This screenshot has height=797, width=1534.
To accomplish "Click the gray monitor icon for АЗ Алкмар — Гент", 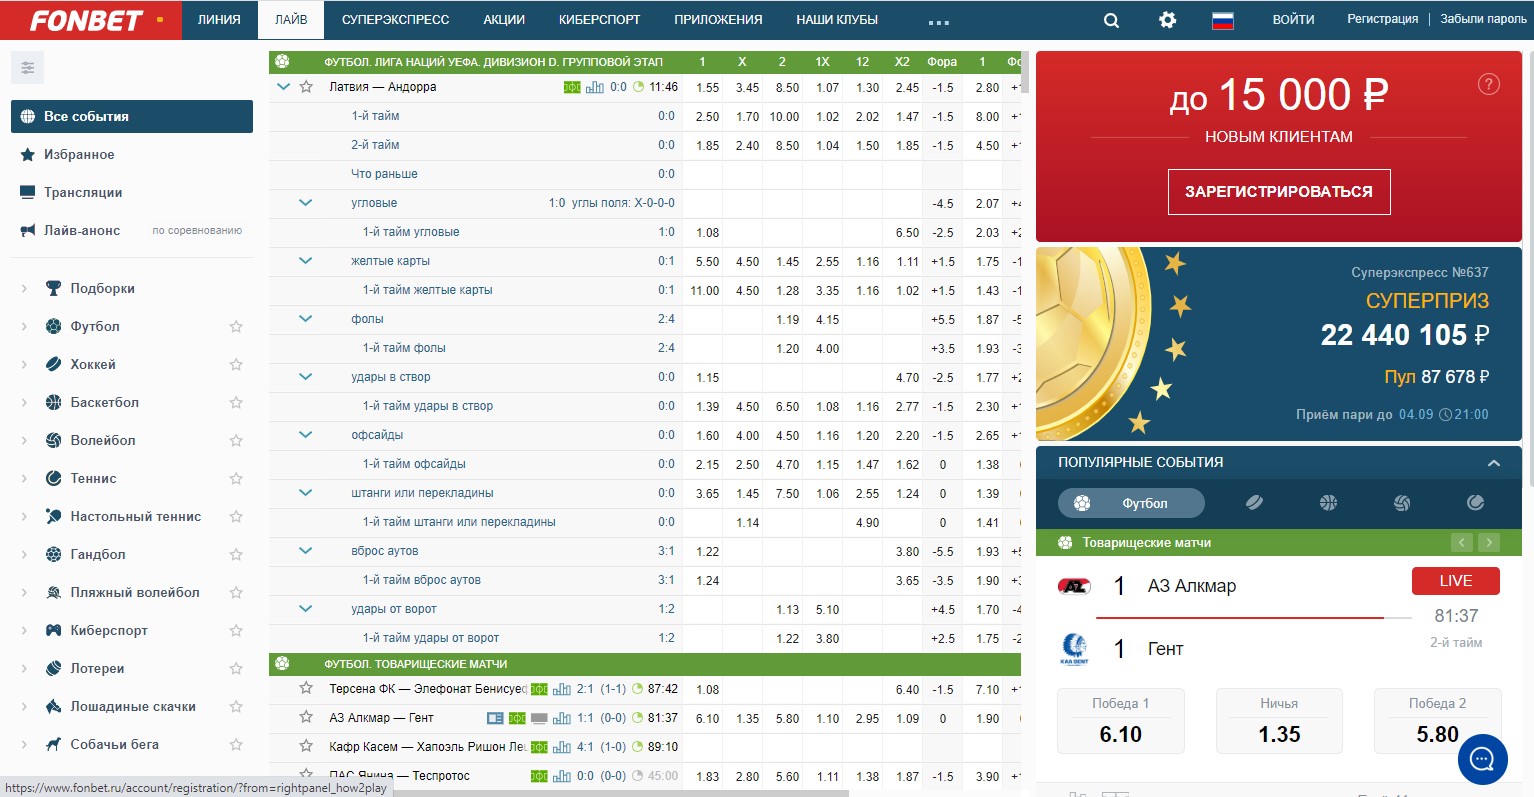I will click(x=539, y=718).
